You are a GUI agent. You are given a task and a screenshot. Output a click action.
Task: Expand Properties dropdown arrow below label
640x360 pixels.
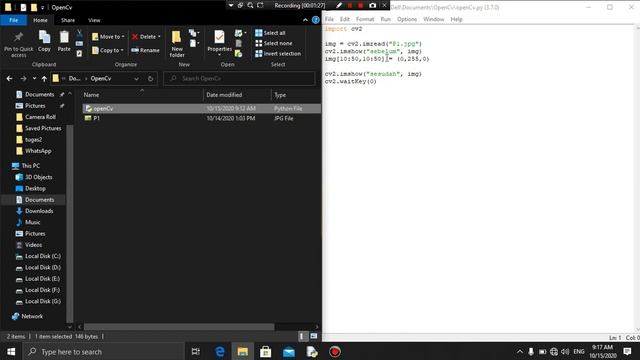[219, 55]
